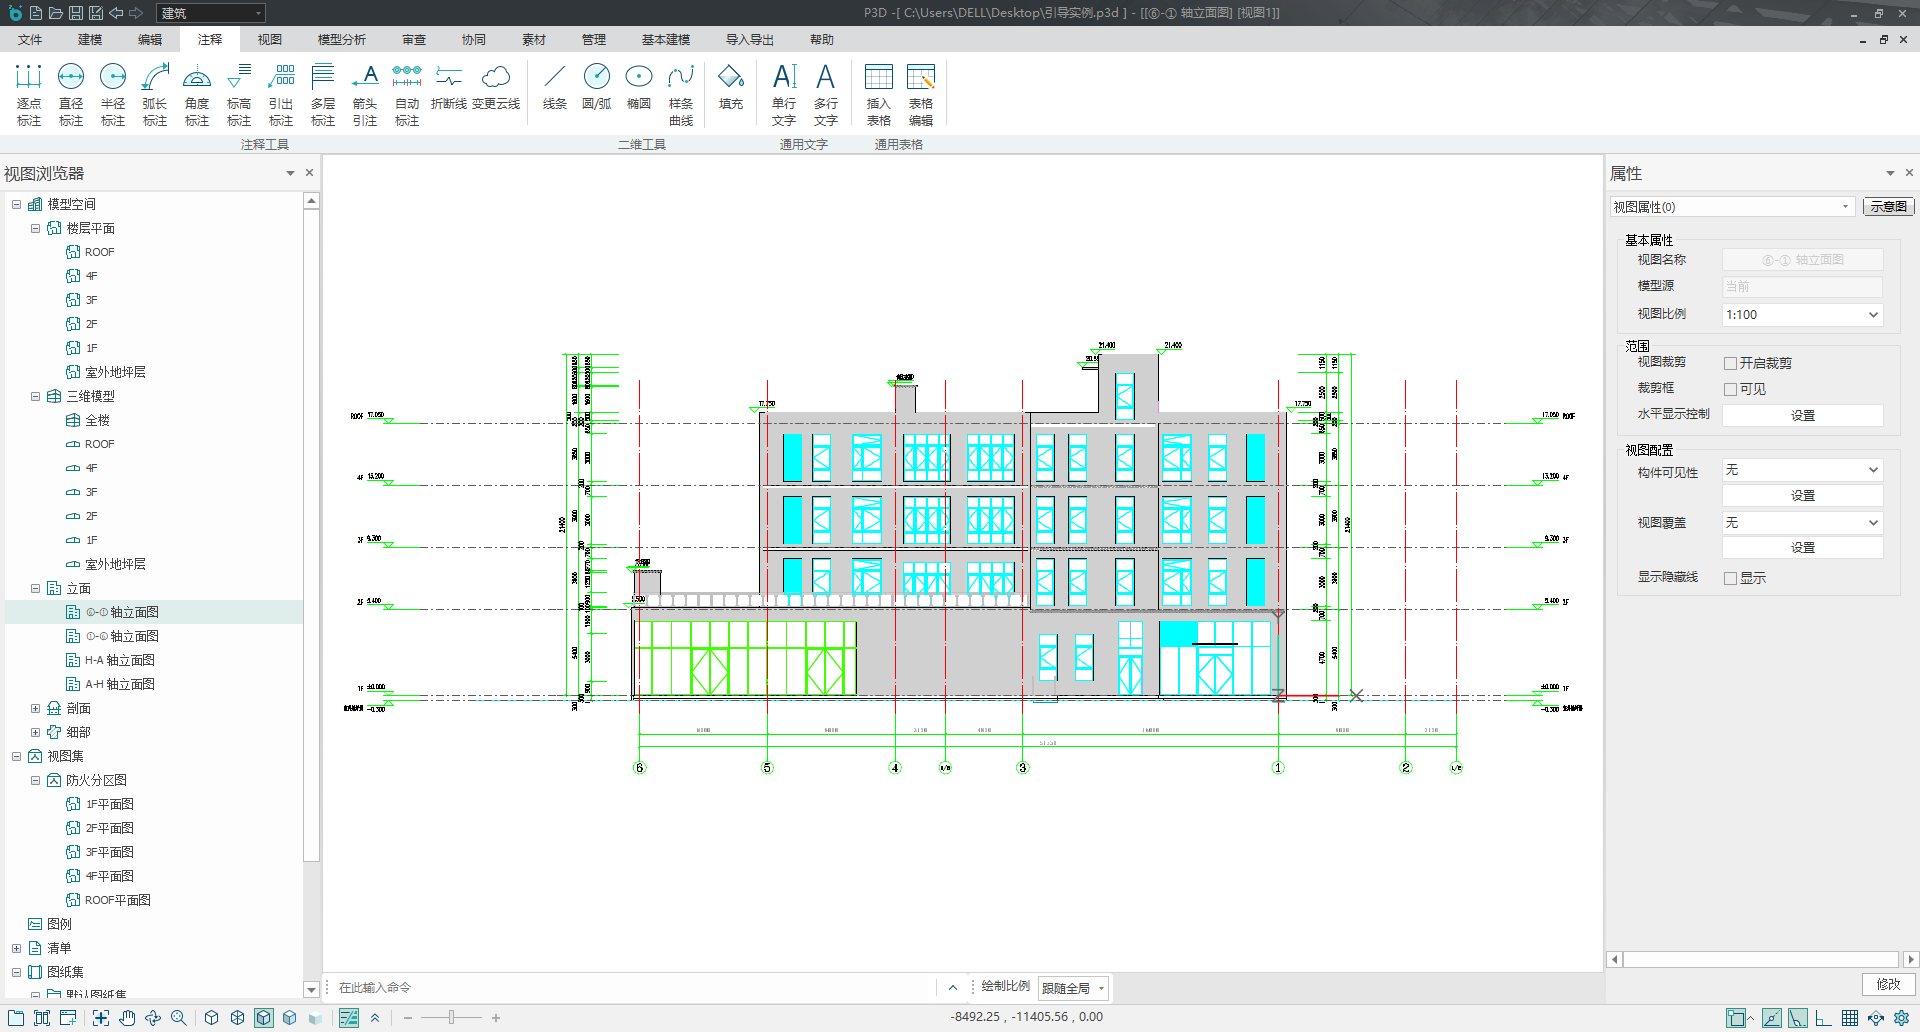The height and width of the screenshot is (1032, 1920).
Task: Open the 视图比例 1:100 dropdown
Action: click(x=1802, y=315)
